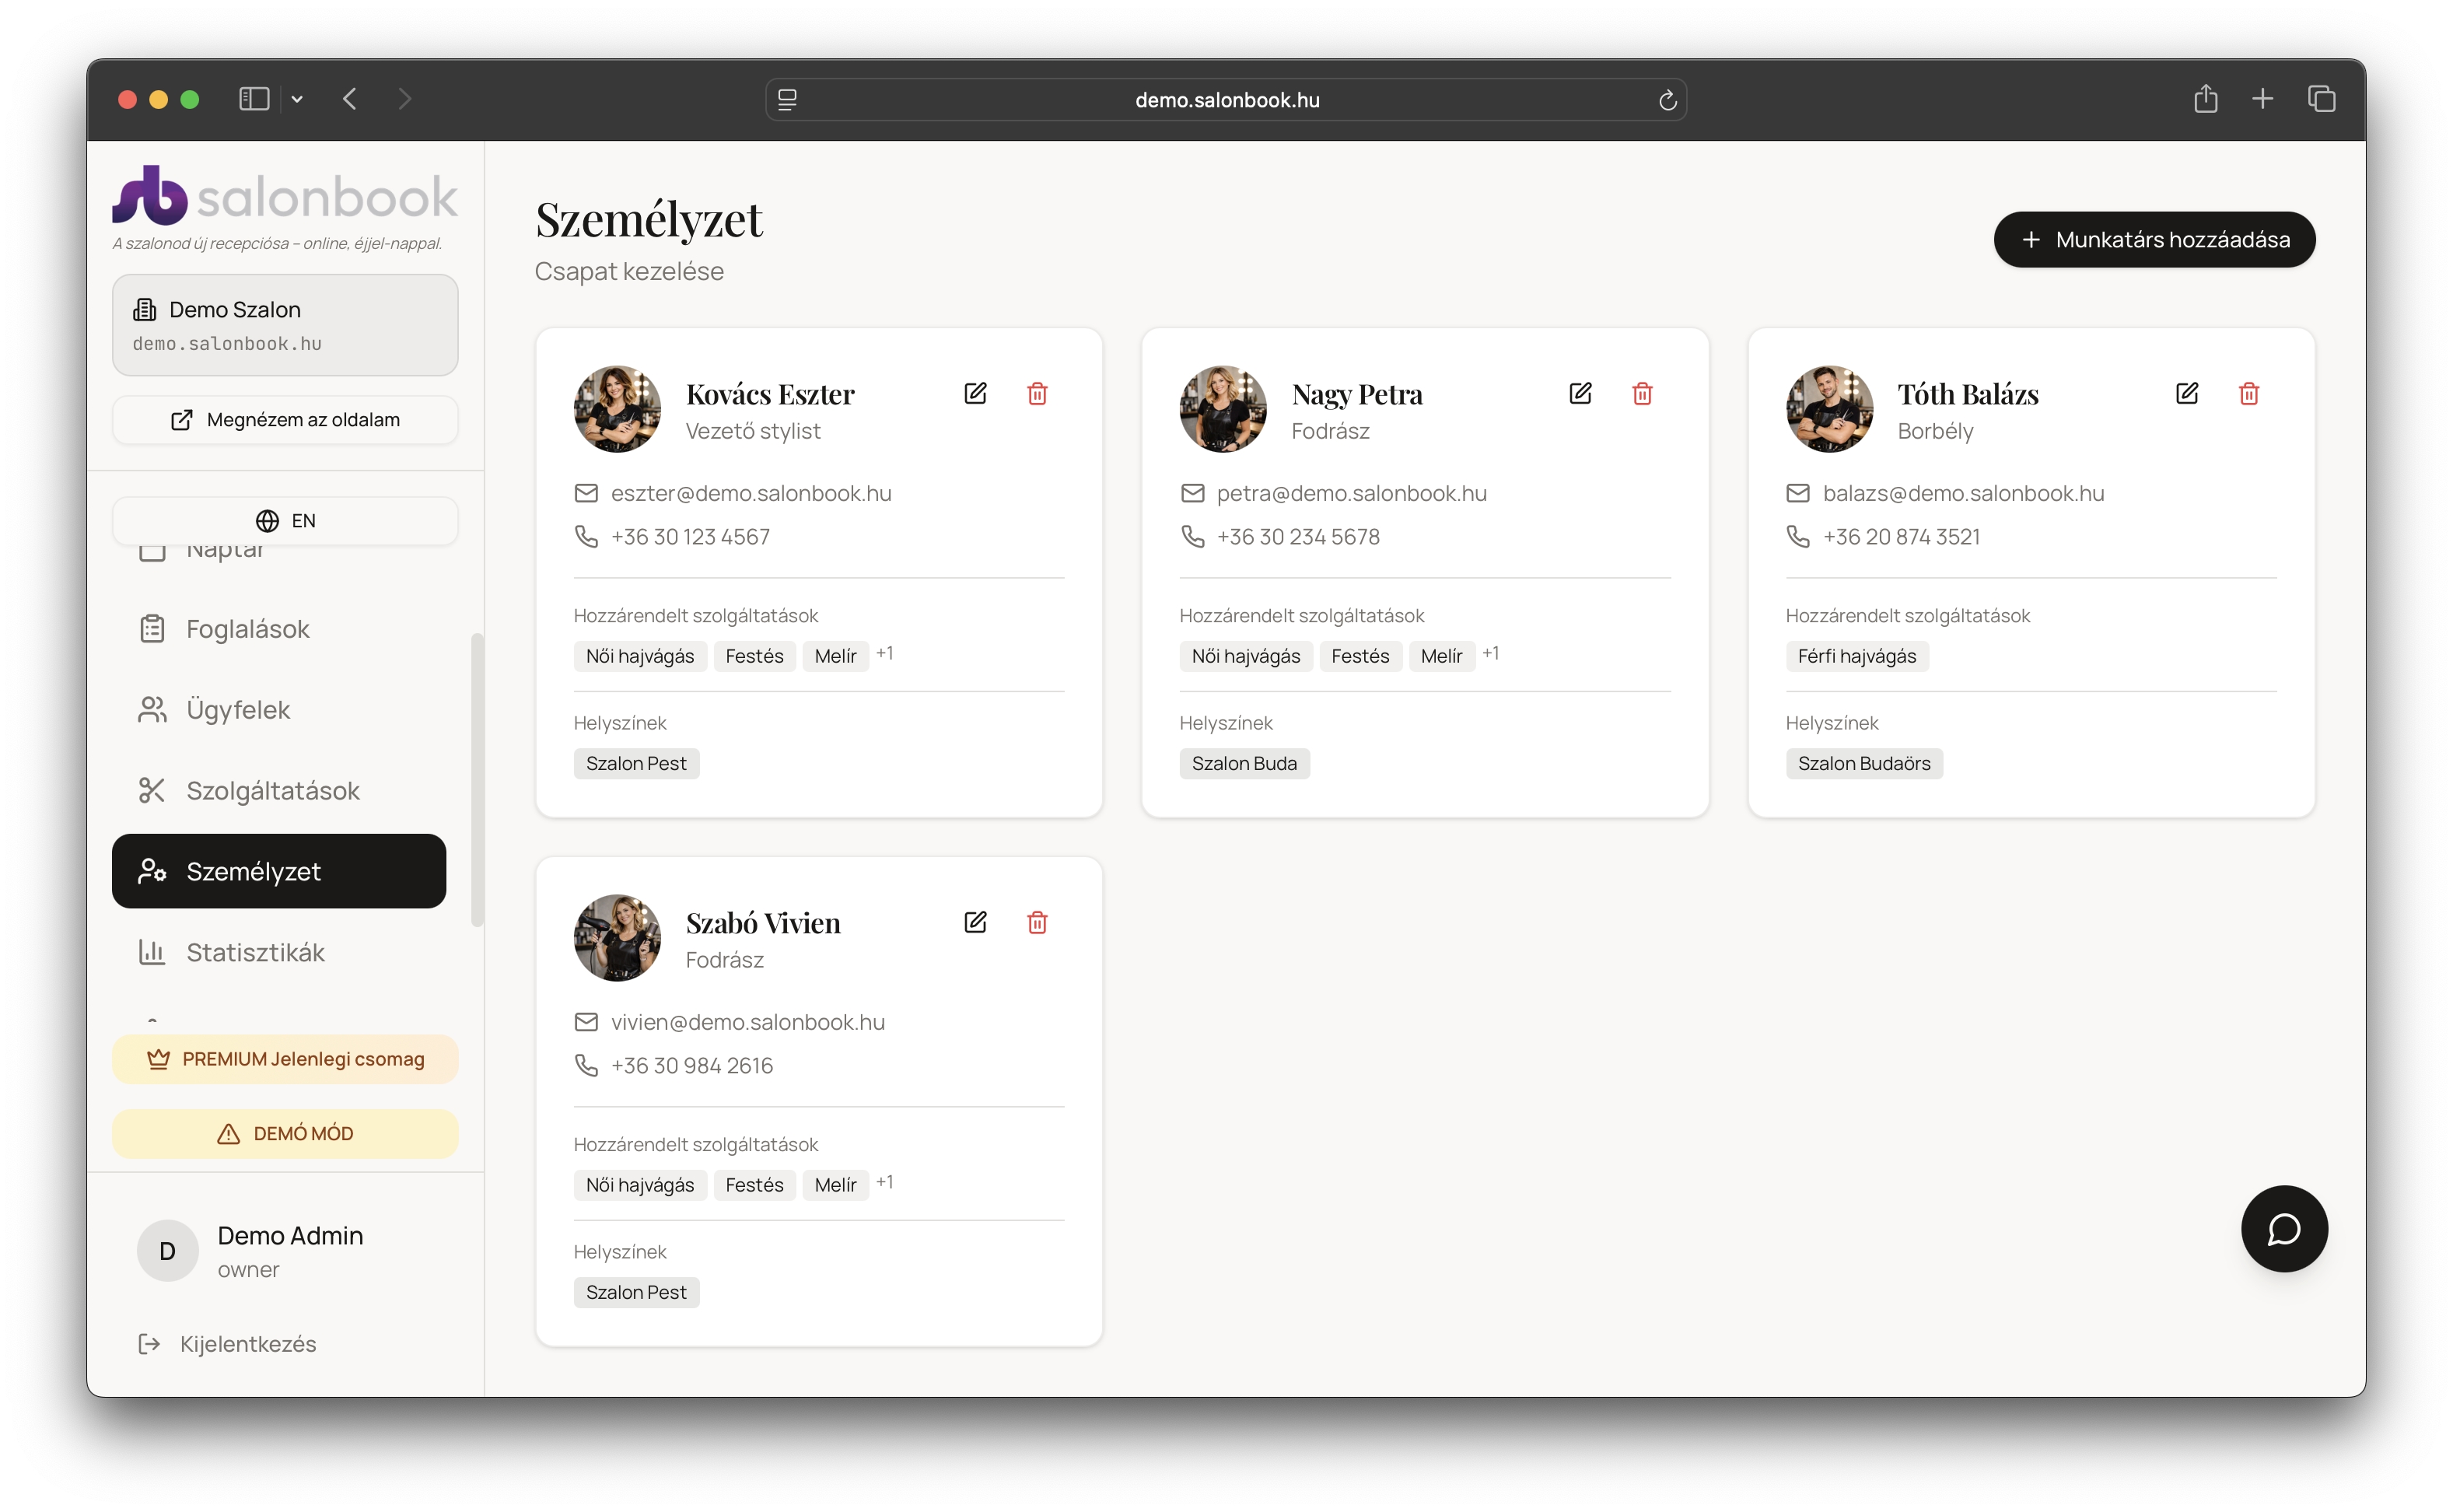Click Kovács Eszter's Női hajvágás tag

coord(640,656)
